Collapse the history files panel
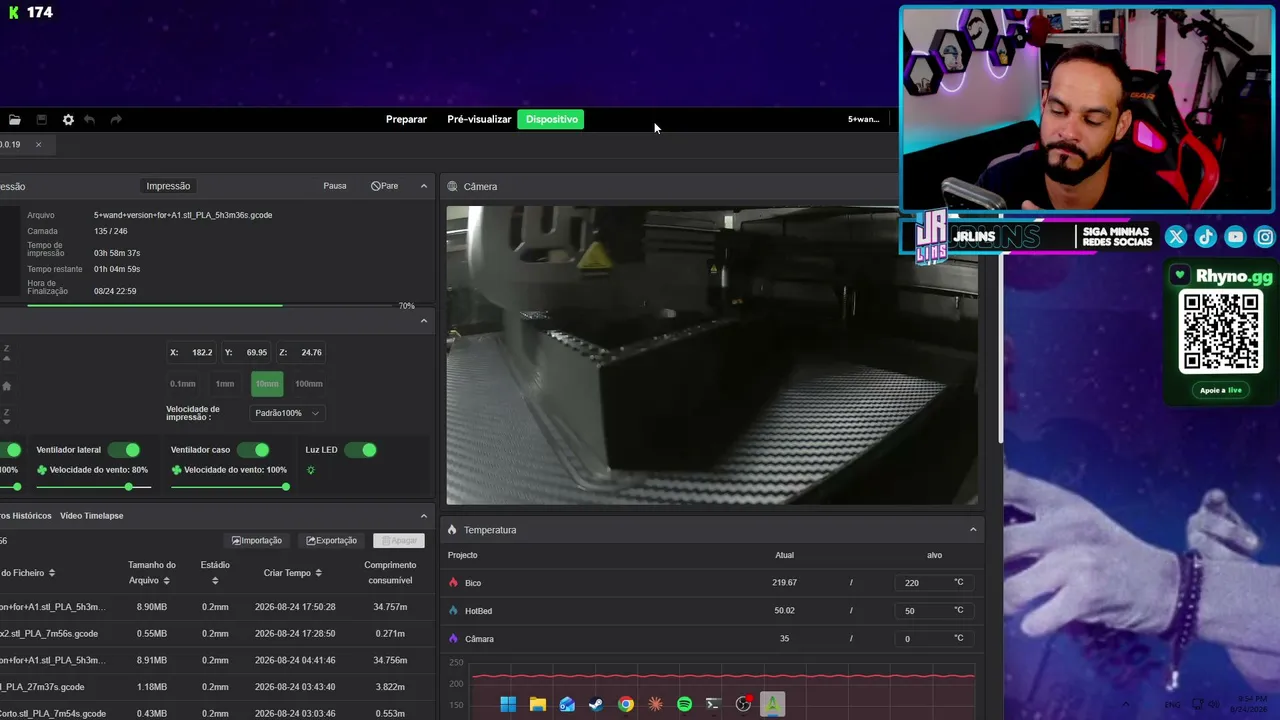Viewport: 1280px width, 720px height. pyautogui.click(x=424, y=516)
